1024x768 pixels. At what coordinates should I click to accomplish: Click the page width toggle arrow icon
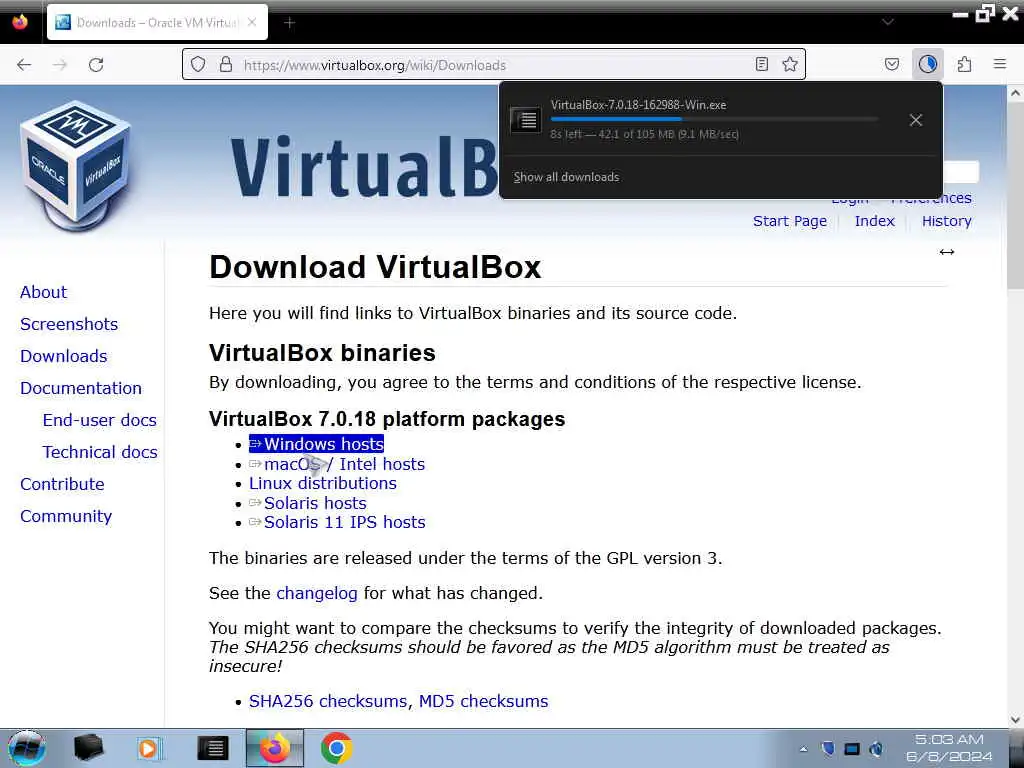pyautogui.click(x=946, y=252)
